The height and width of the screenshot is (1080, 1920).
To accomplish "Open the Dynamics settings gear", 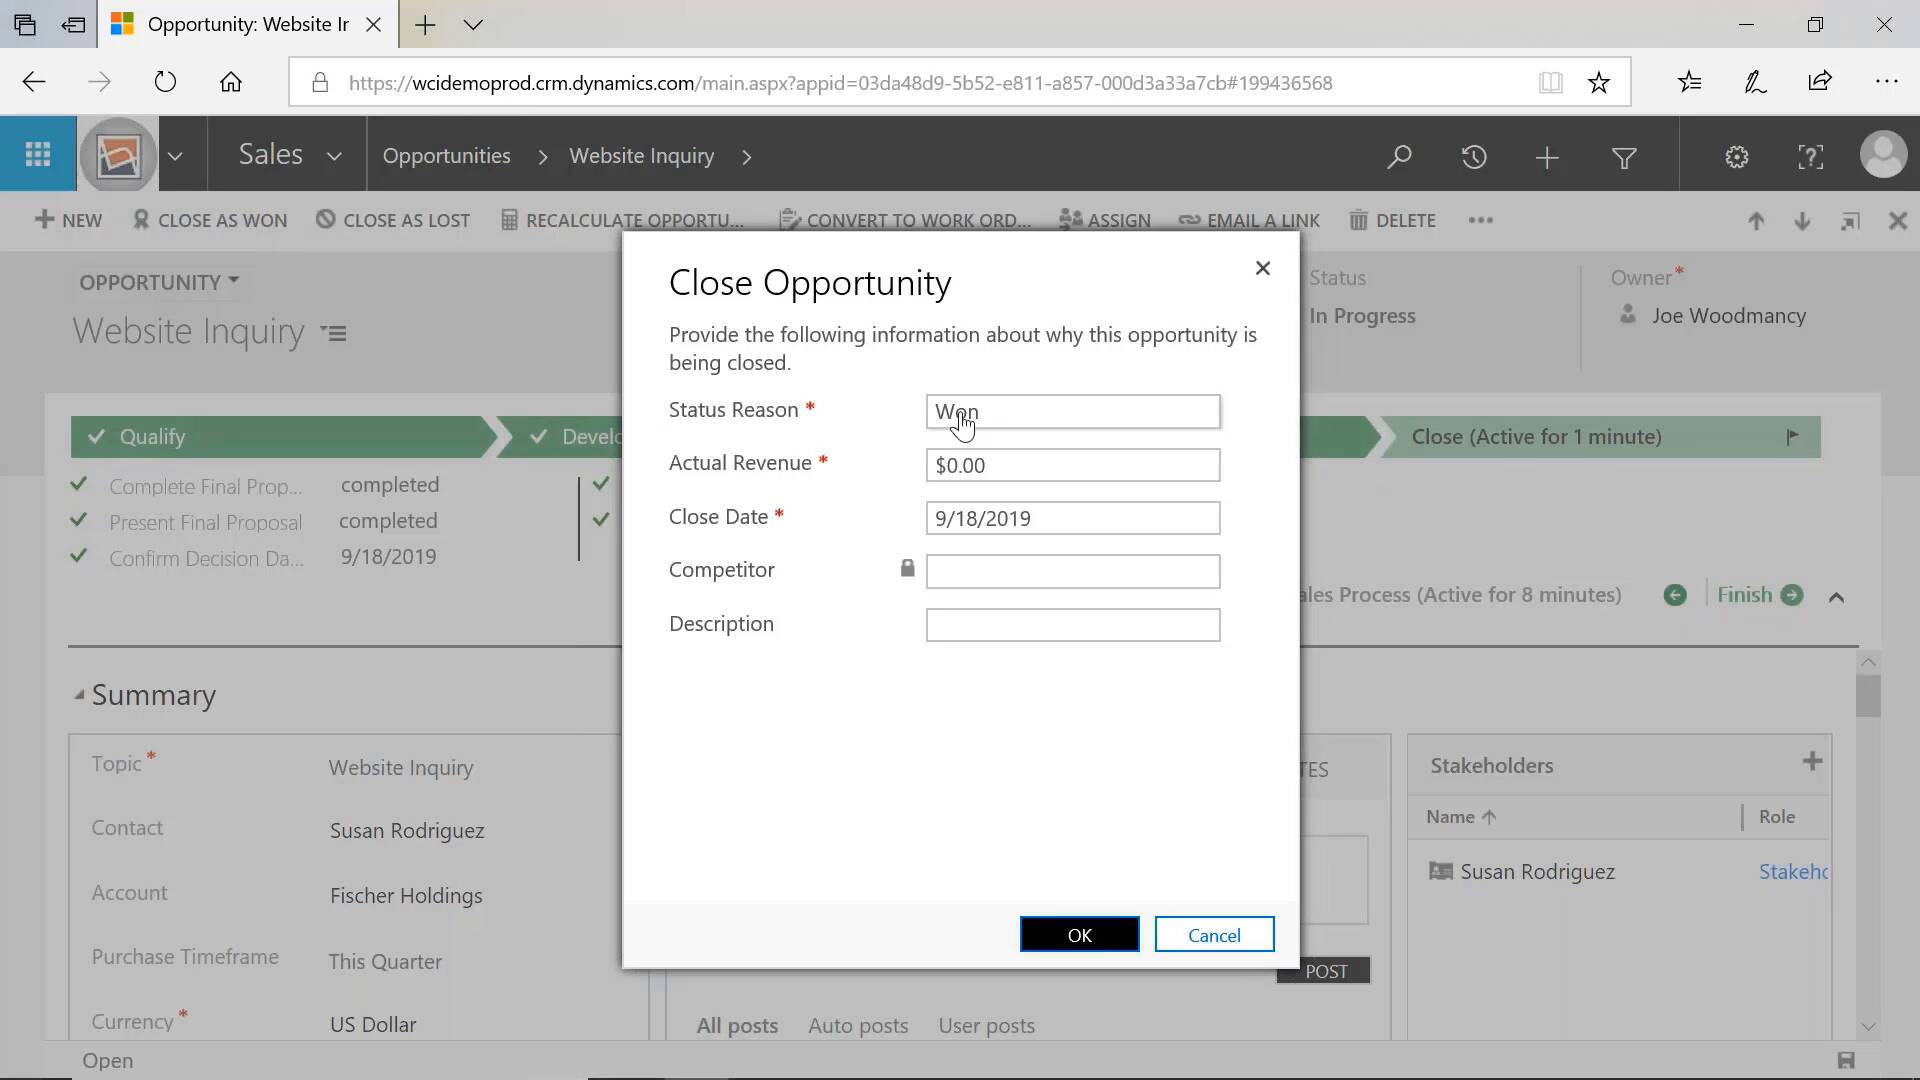I will (x=1736, y=156).
